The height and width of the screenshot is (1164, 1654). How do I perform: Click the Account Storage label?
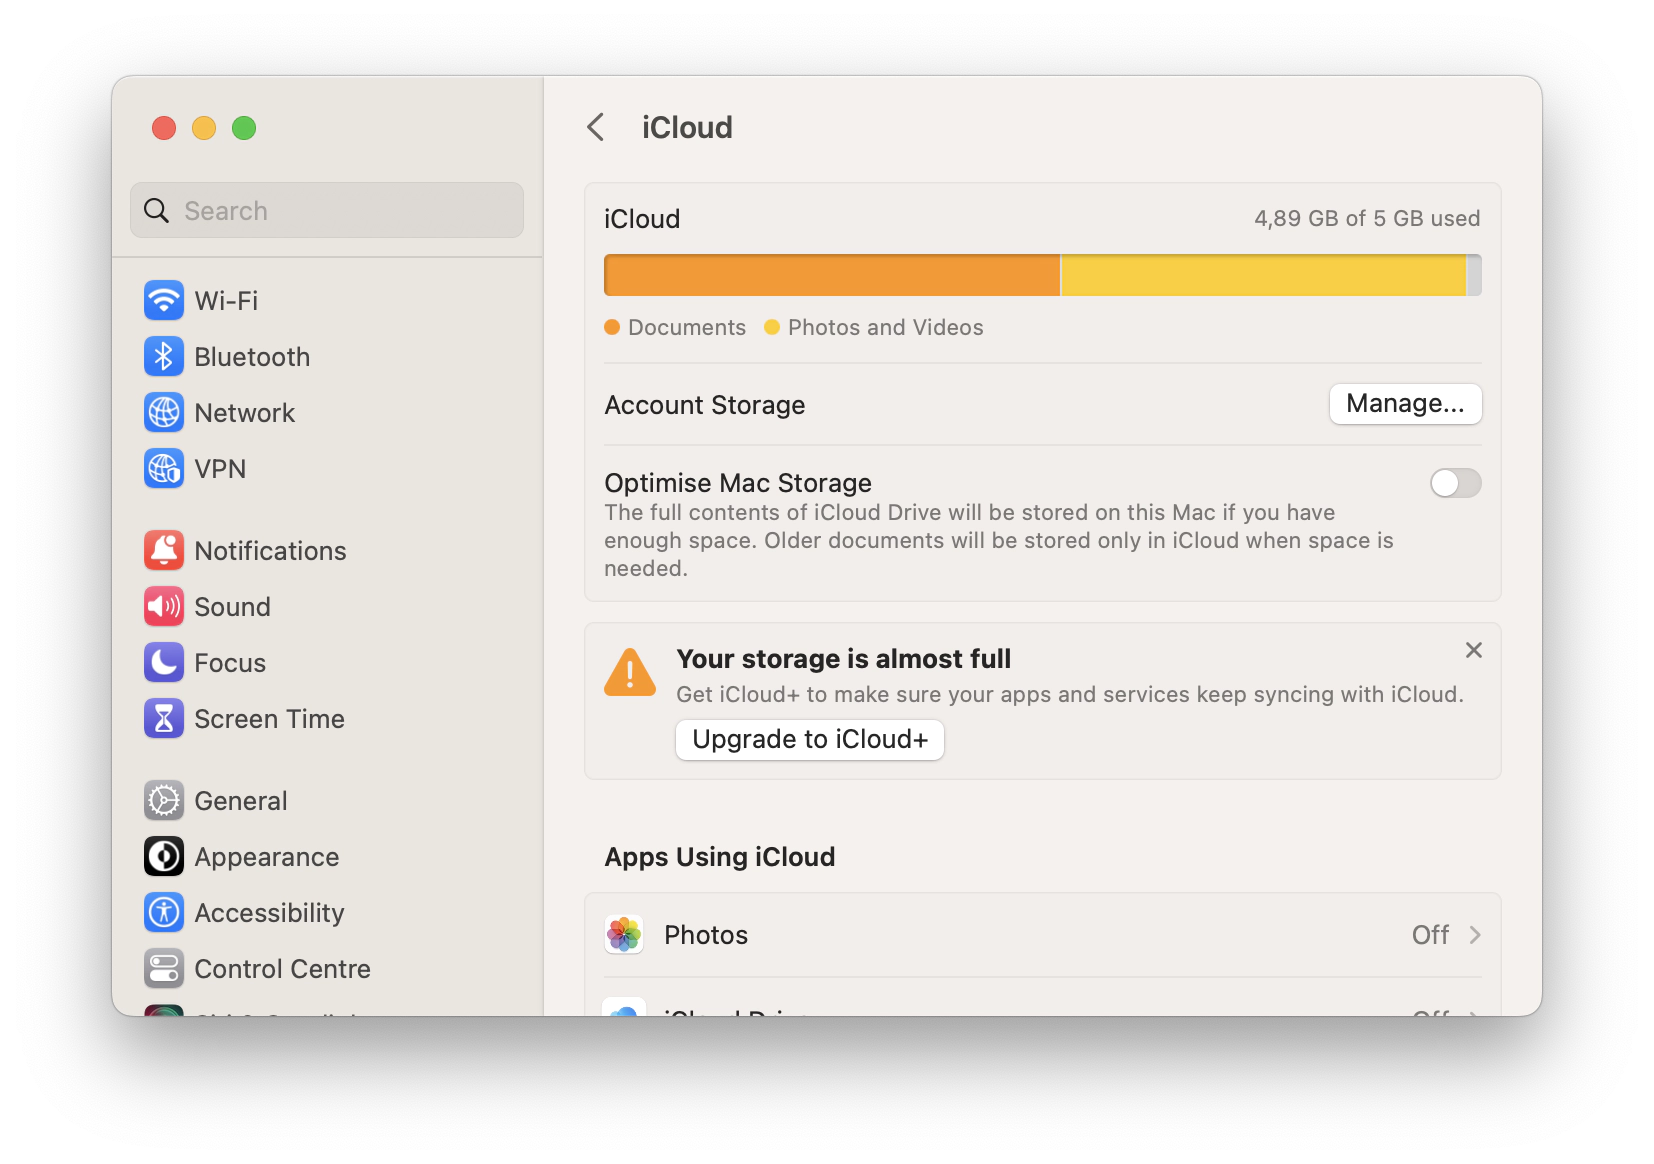pyautogui.click(x=705, y=404)
